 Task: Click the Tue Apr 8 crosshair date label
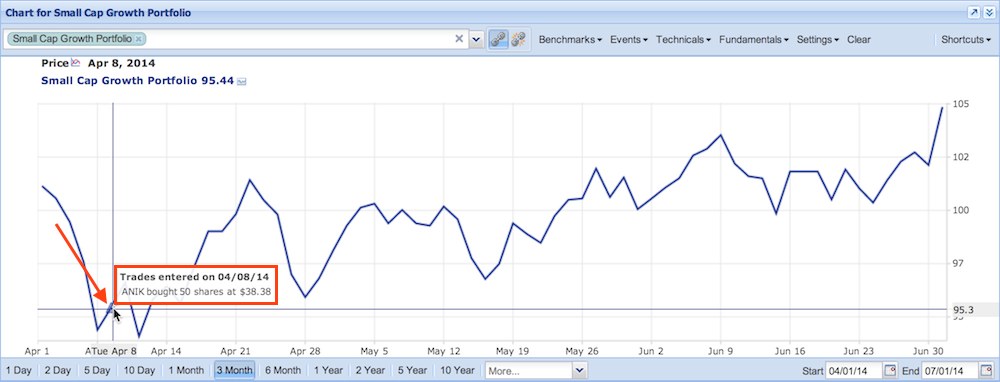[114, 351]
